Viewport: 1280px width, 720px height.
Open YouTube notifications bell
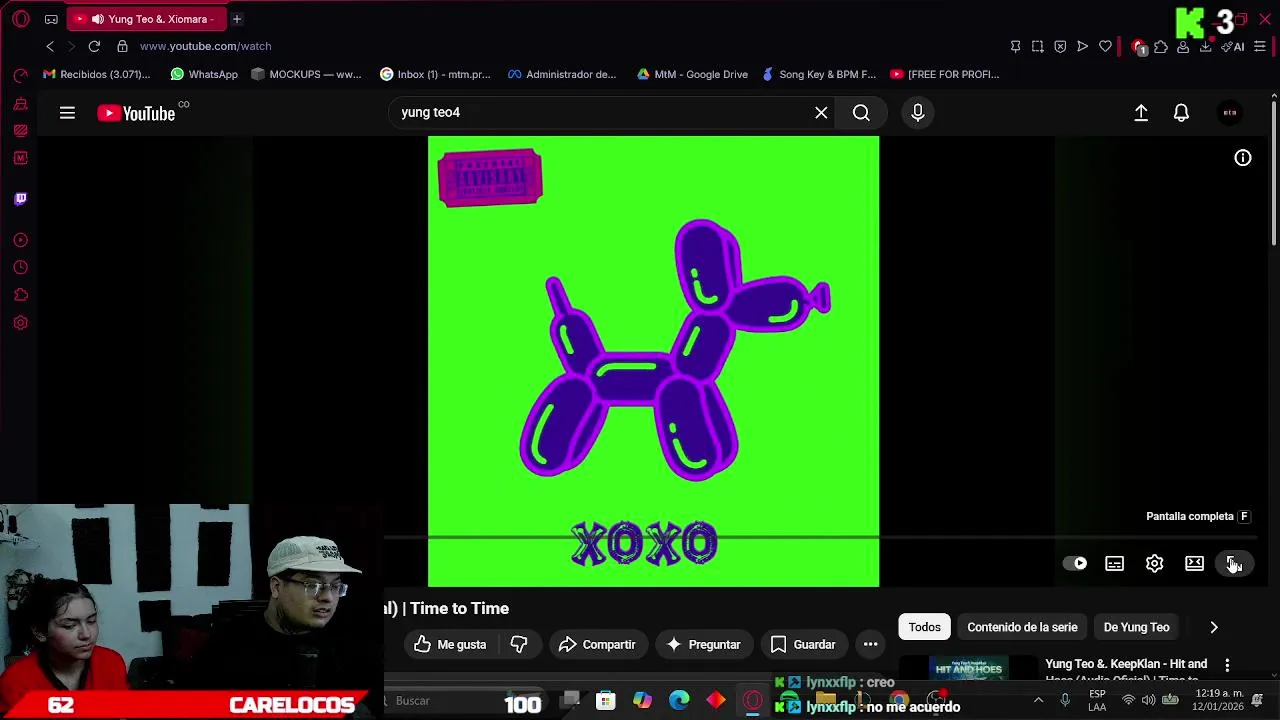coord(1181,113)
